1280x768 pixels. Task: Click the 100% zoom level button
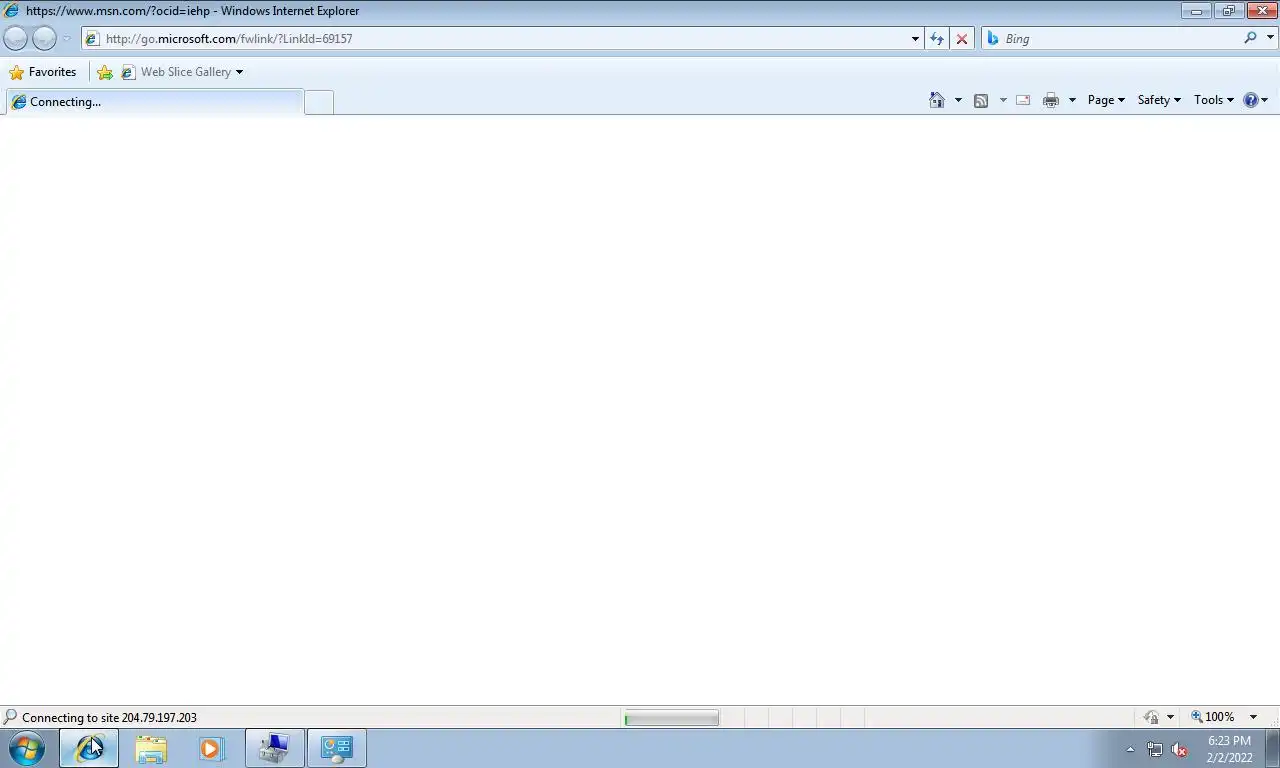click(x=1213, y=717)
